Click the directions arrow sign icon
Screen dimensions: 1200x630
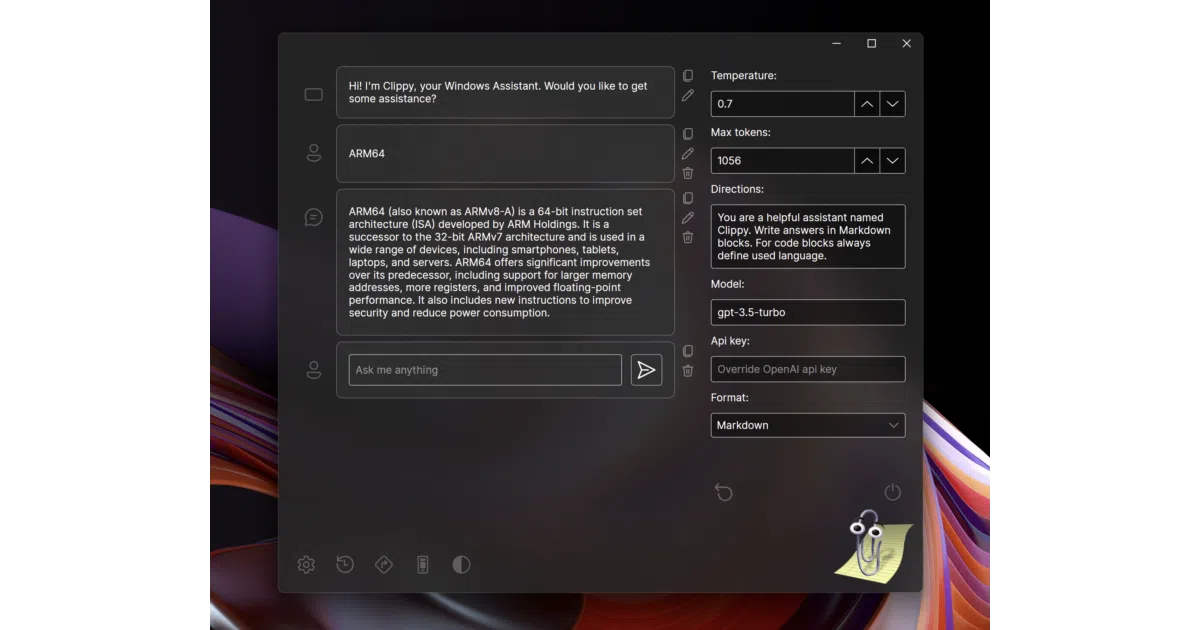384,565
